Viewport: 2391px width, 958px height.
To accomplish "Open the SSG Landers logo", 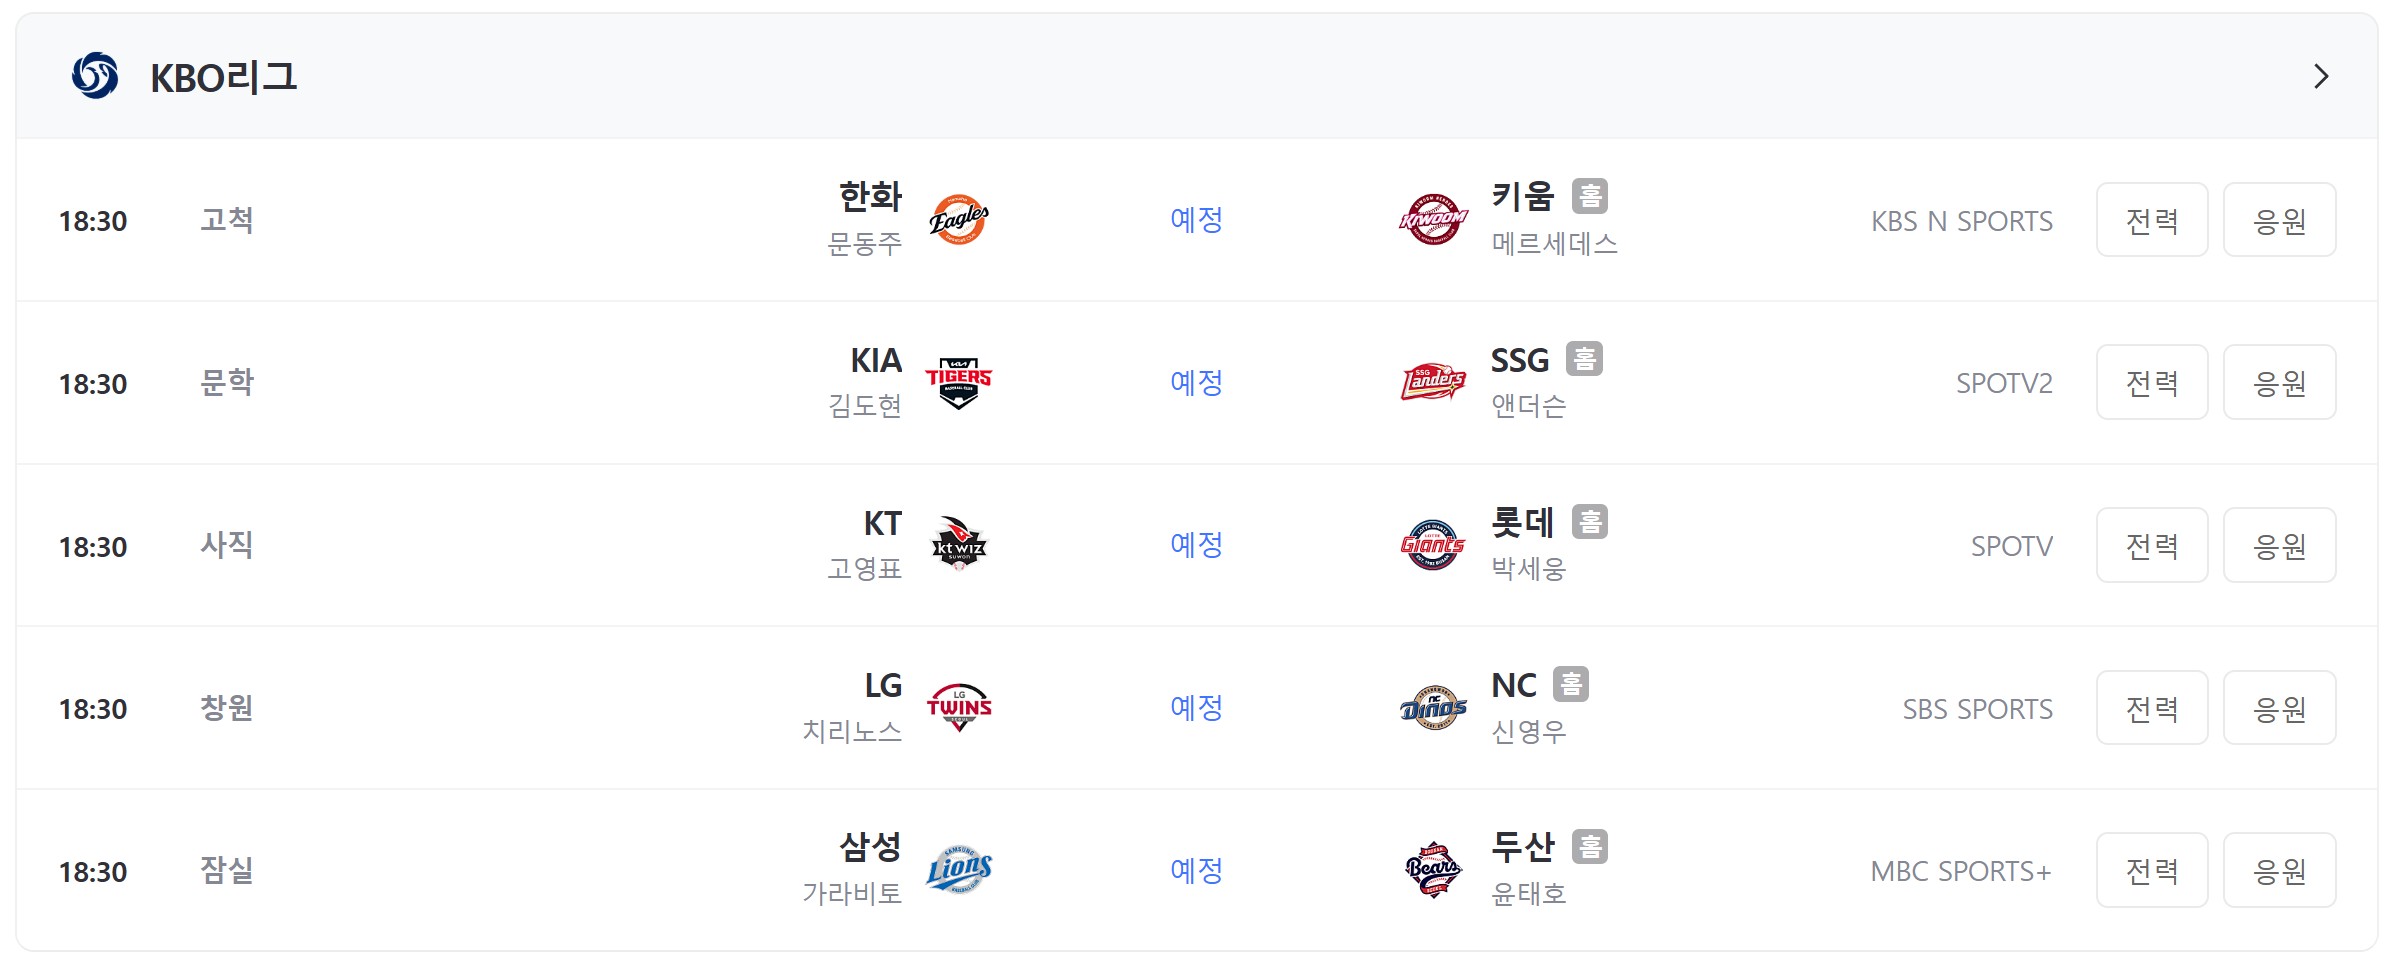I will pyautogui.click(x=1433, y=383).
